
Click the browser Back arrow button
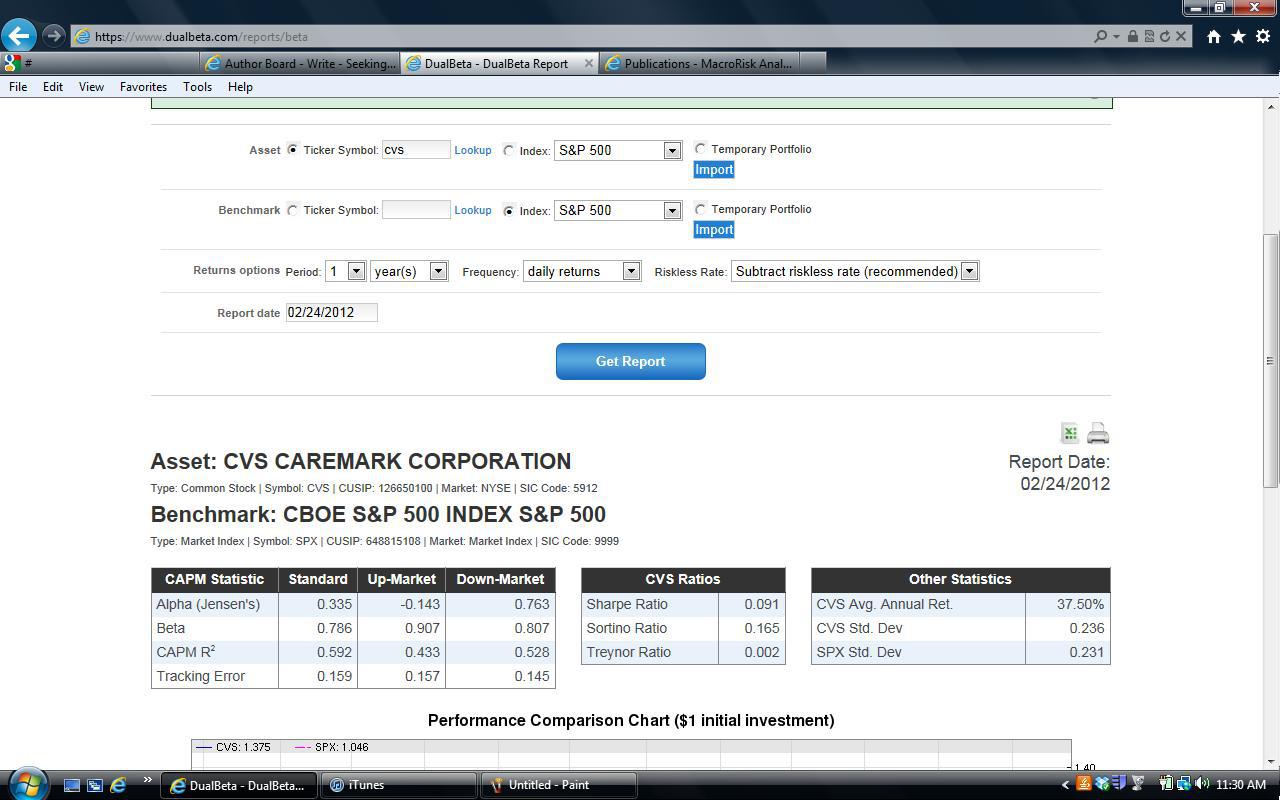click(x=18, y=36)
